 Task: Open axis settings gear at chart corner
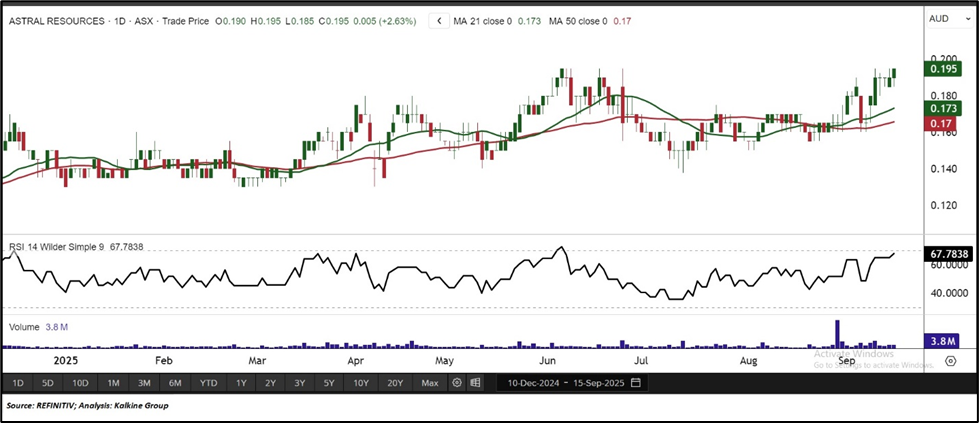(x=951, y=361)
